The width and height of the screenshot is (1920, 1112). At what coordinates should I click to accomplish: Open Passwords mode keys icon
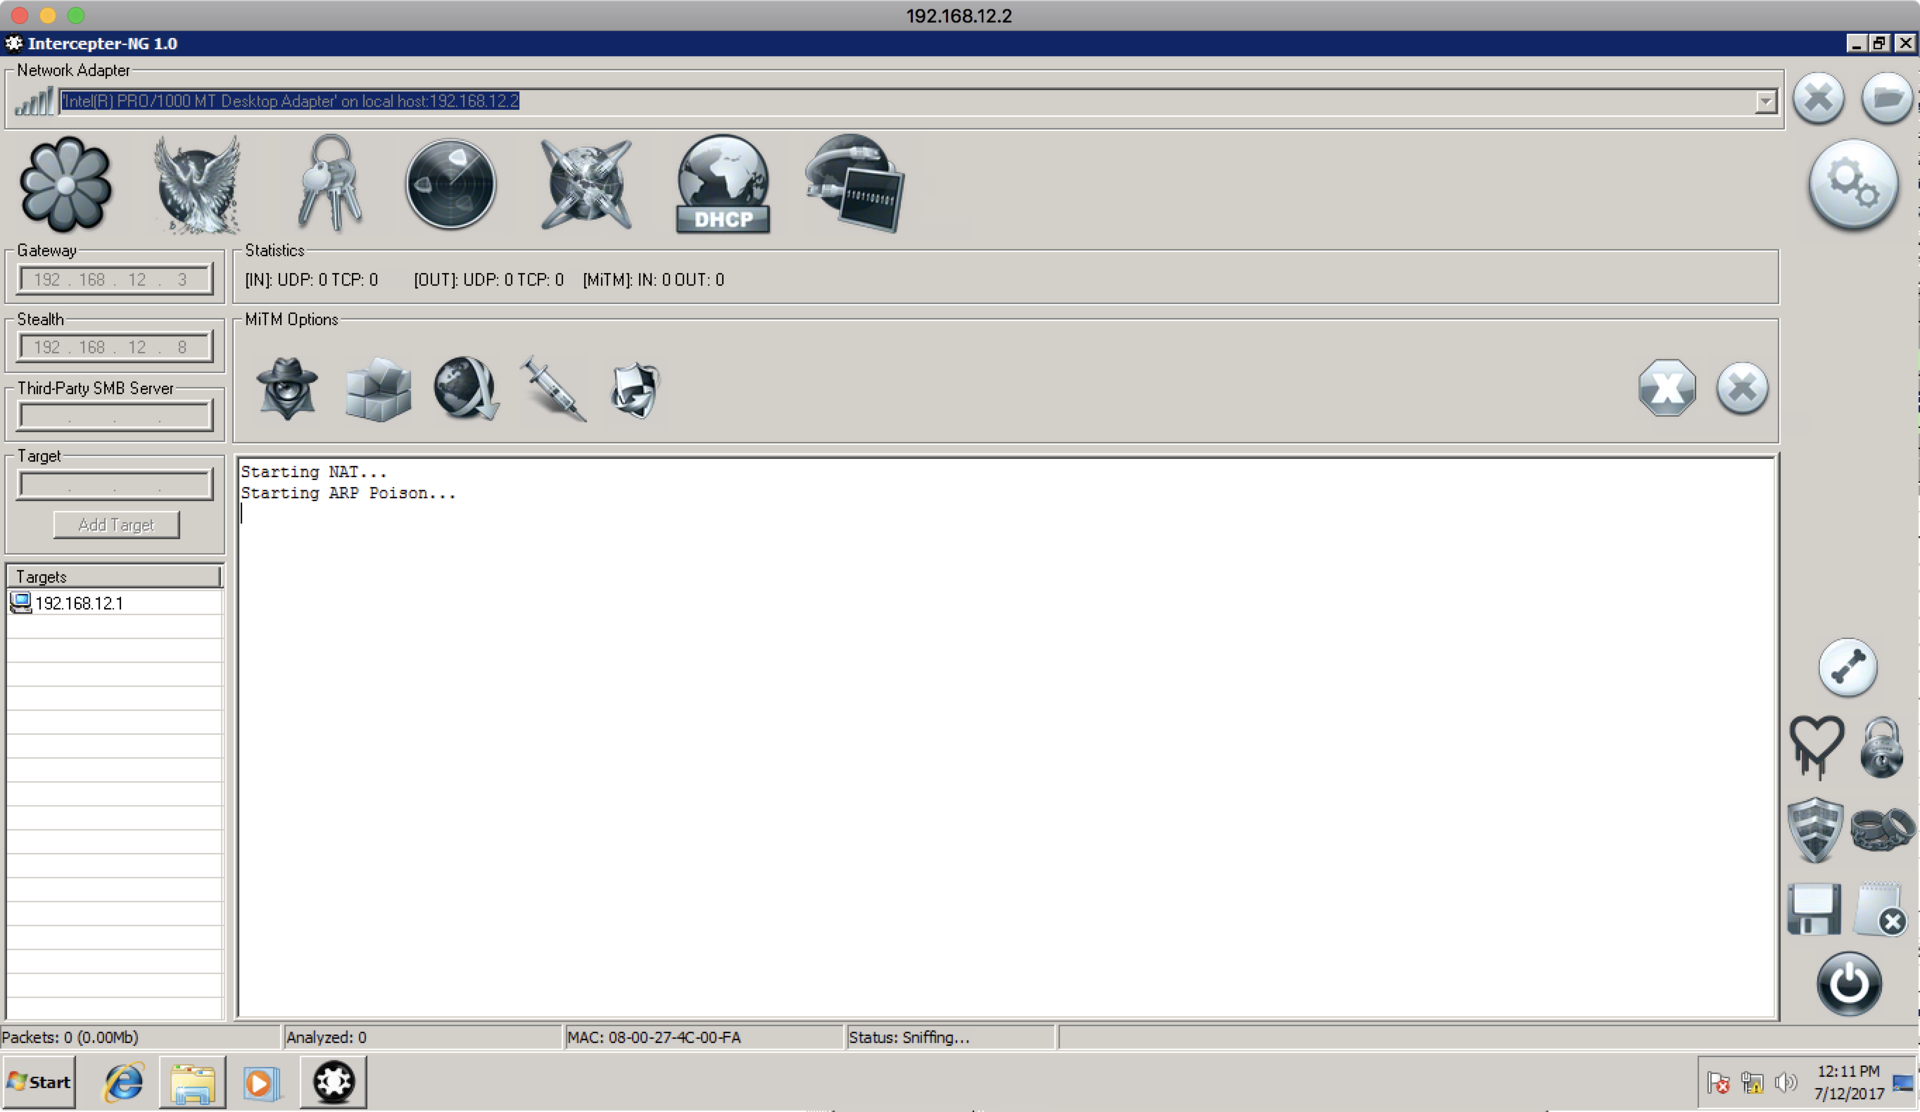(330, 184)
